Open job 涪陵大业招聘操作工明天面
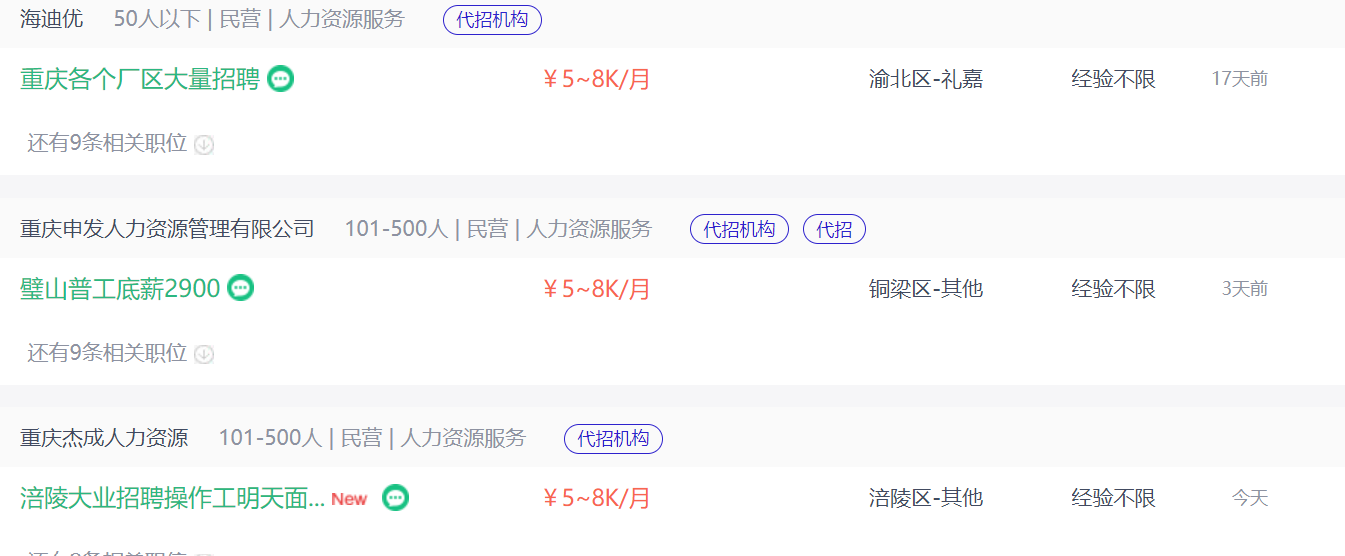 tap(172, 497)
